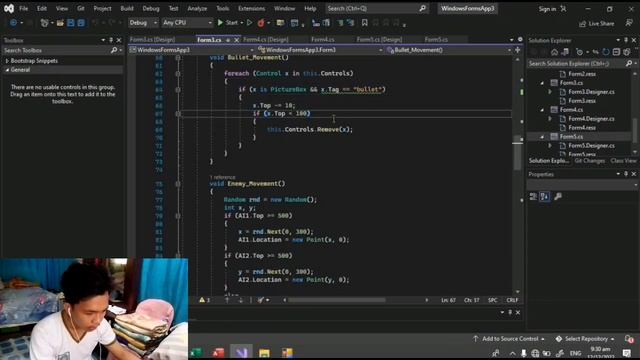640x360 pixels.
Task: Click the notifications bell in status bar
Action: pyautogui.click(x=629, y=339)
